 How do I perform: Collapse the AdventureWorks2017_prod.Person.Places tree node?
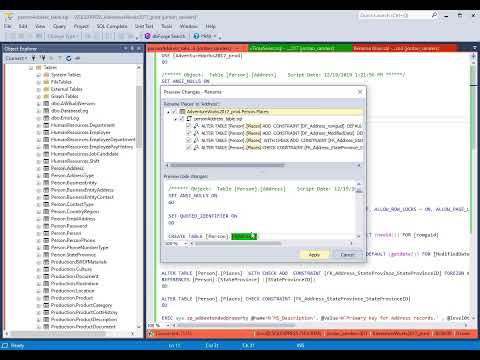pyautogui.click(x=168, y=112)
